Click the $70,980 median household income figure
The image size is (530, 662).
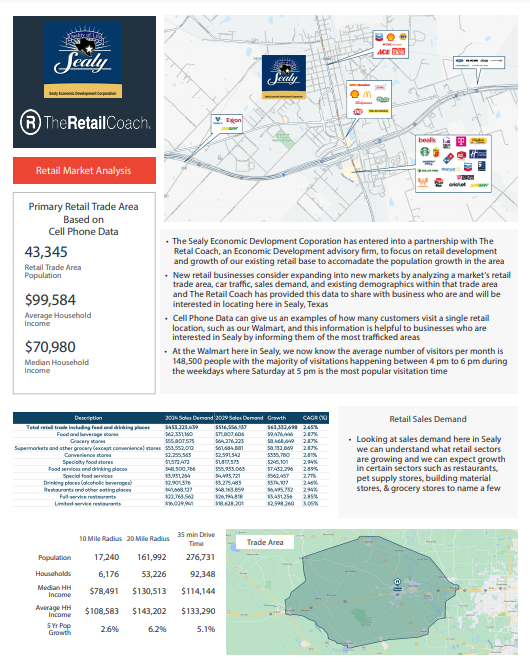pos(50,347)
